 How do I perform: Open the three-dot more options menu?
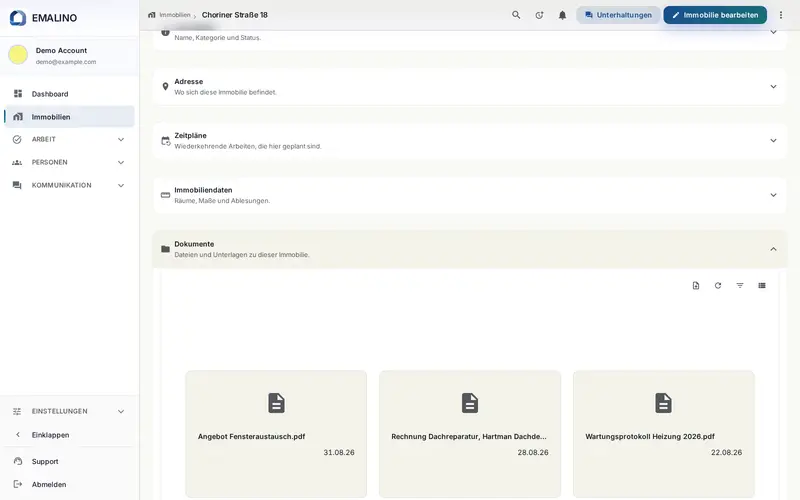[x=781, y=15]
